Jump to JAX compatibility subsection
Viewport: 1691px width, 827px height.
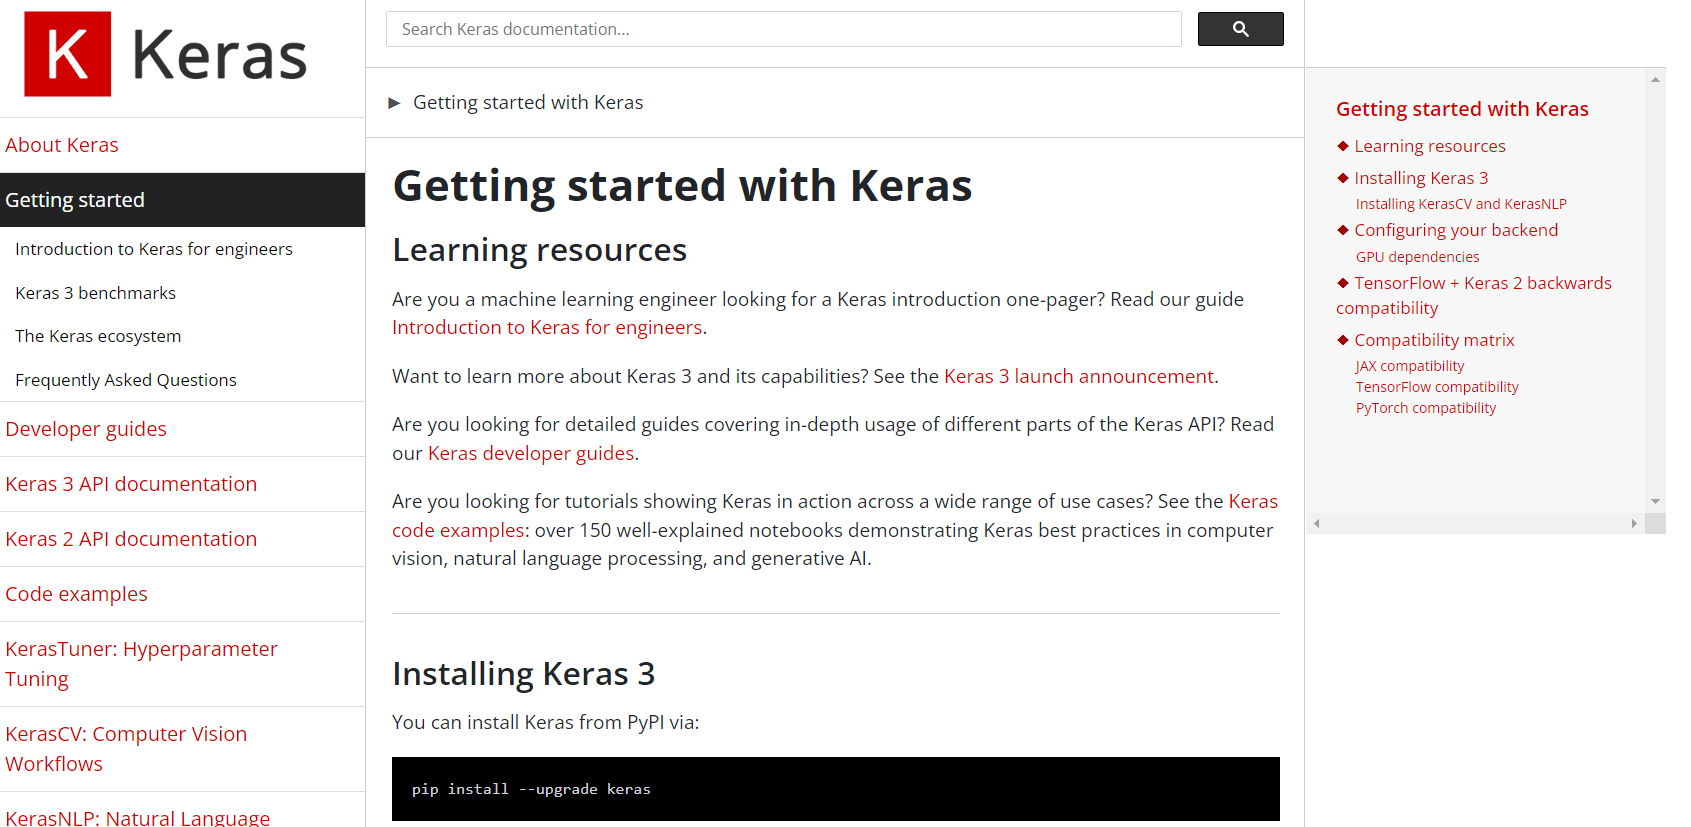tap(1410, 366)
